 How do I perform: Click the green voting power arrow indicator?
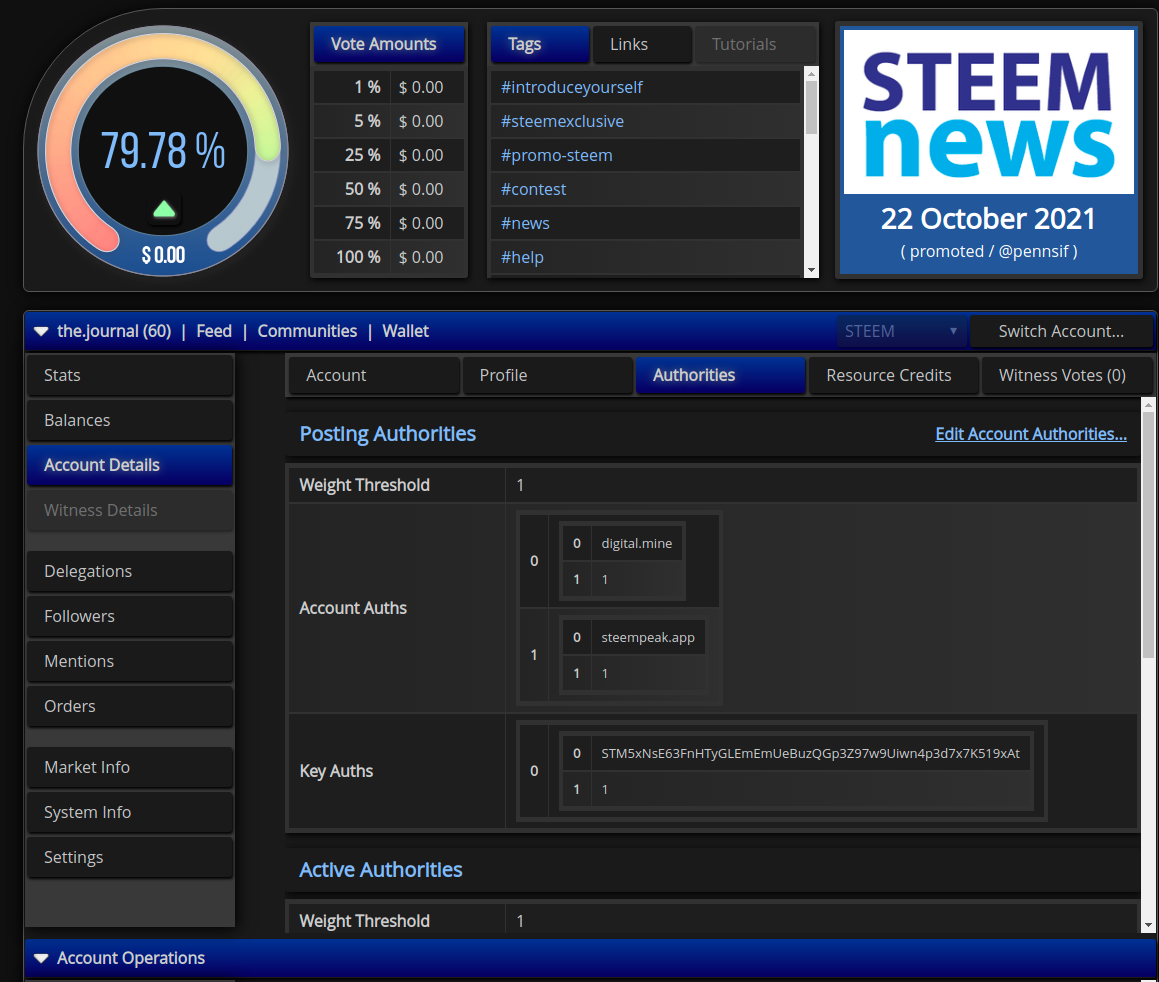(164, 209)
